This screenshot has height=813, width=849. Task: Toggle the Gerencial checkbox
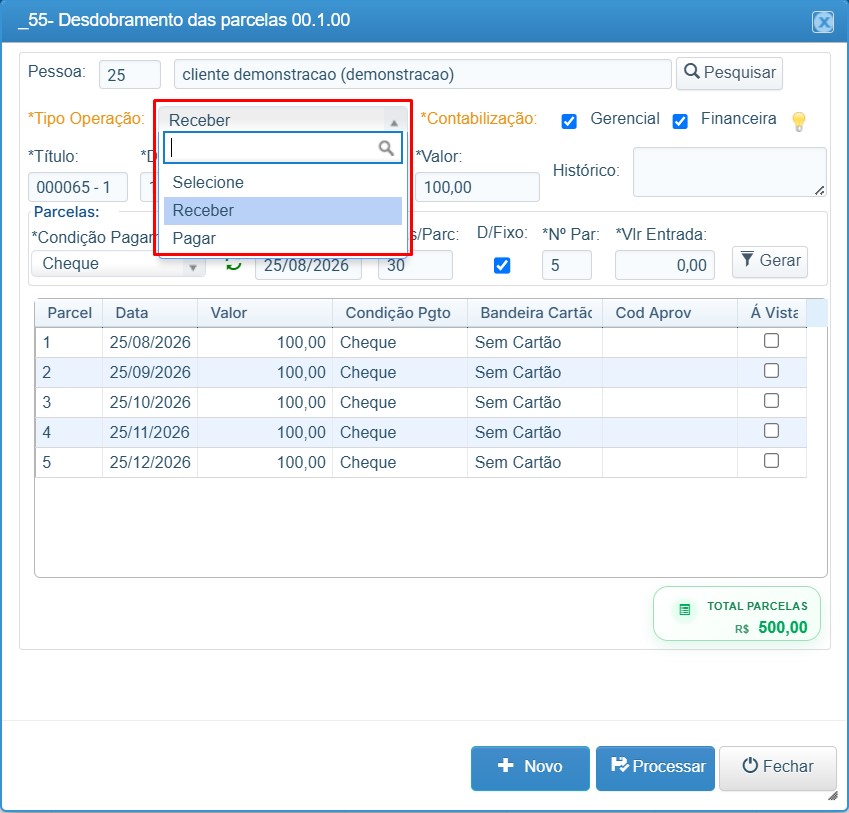[x=569, y=121]
